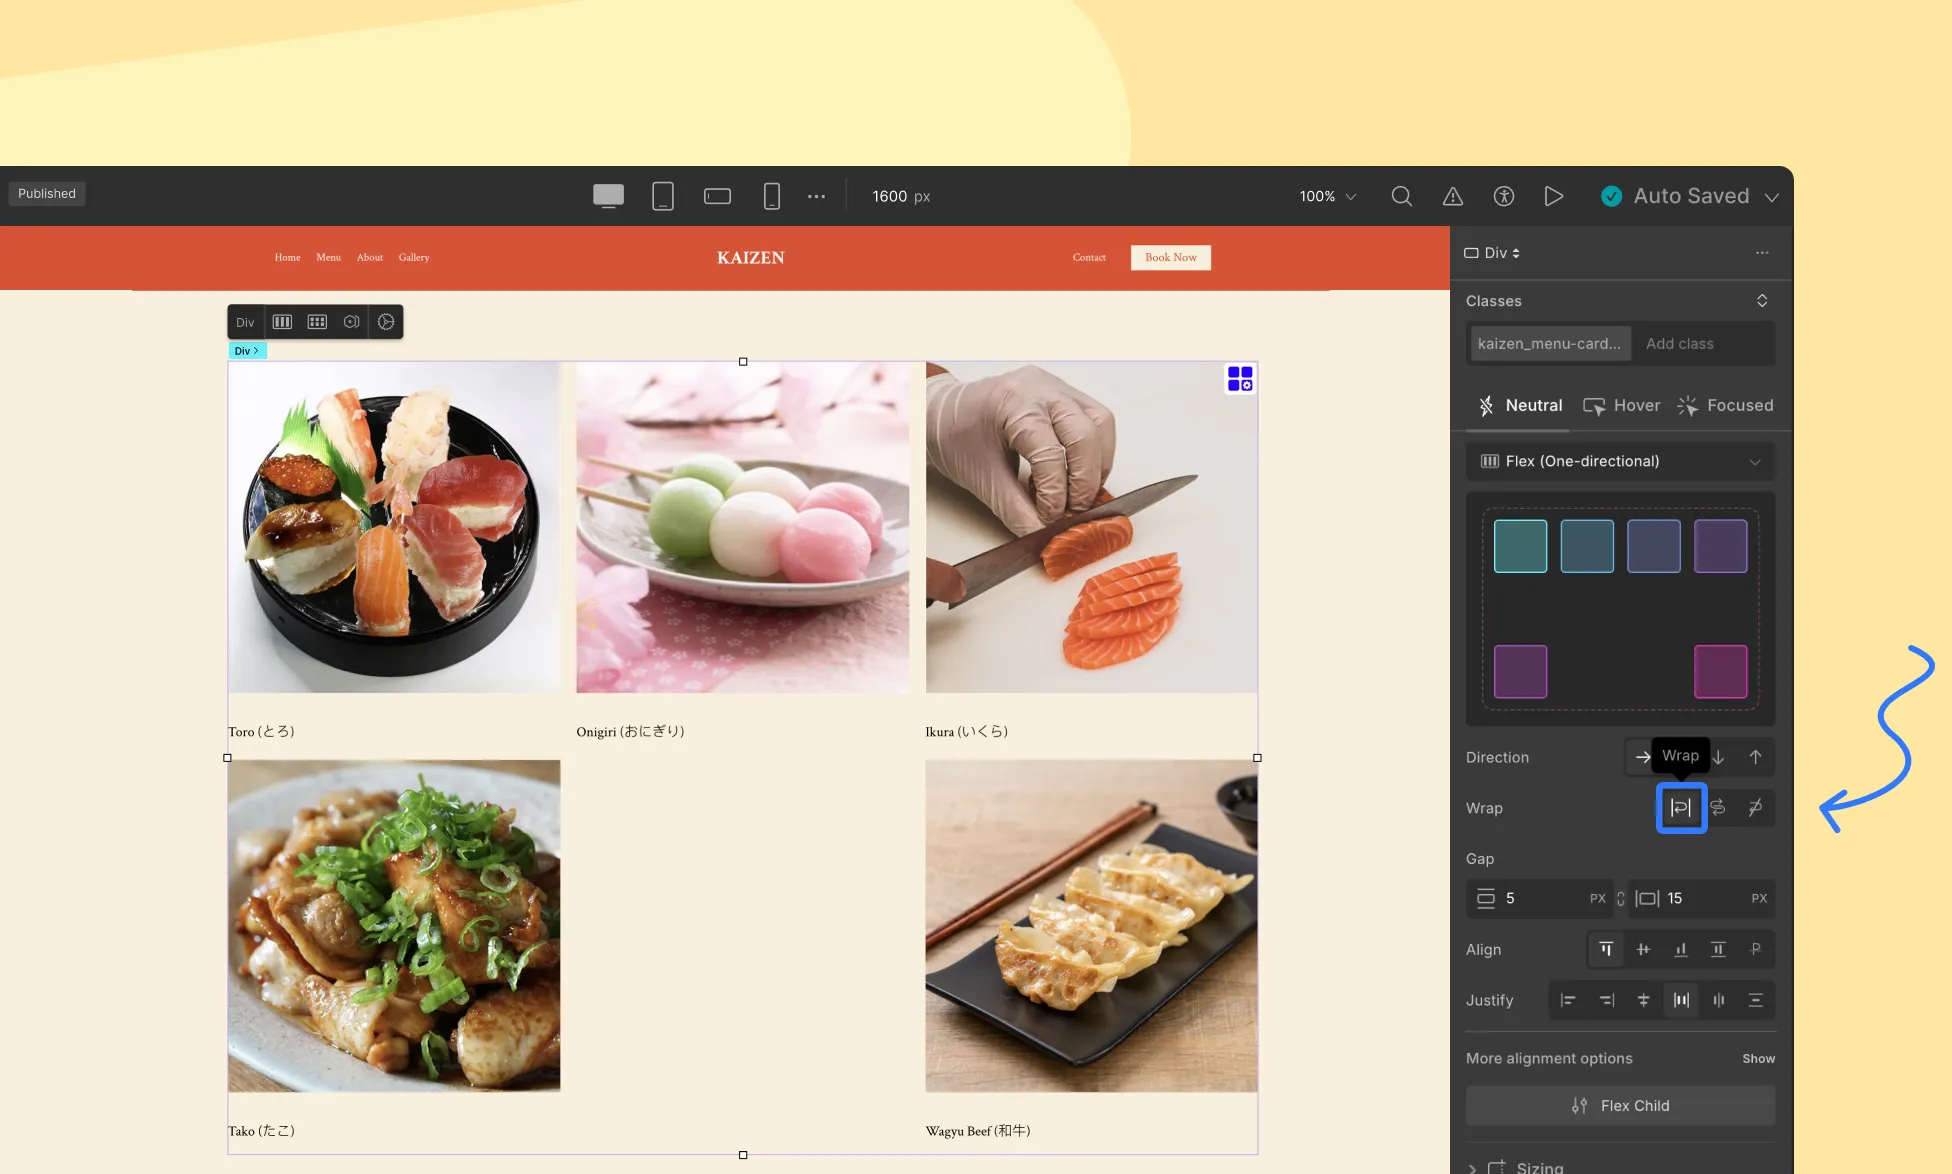1952x1174 pixels.
Task: Switch to the Neutral state tab
Action: [x=1520, y=406]
